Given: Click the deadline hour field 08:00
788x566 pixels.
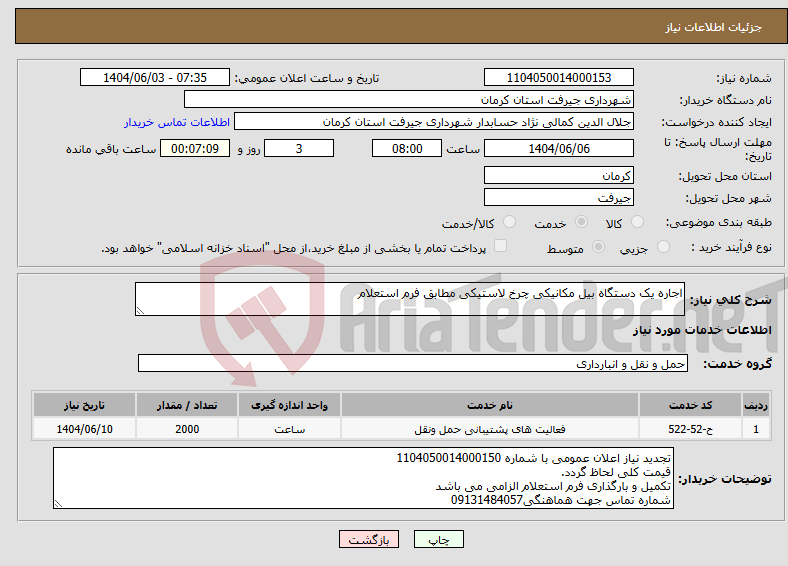Looking at the screenshot, I should coord(407,148).
